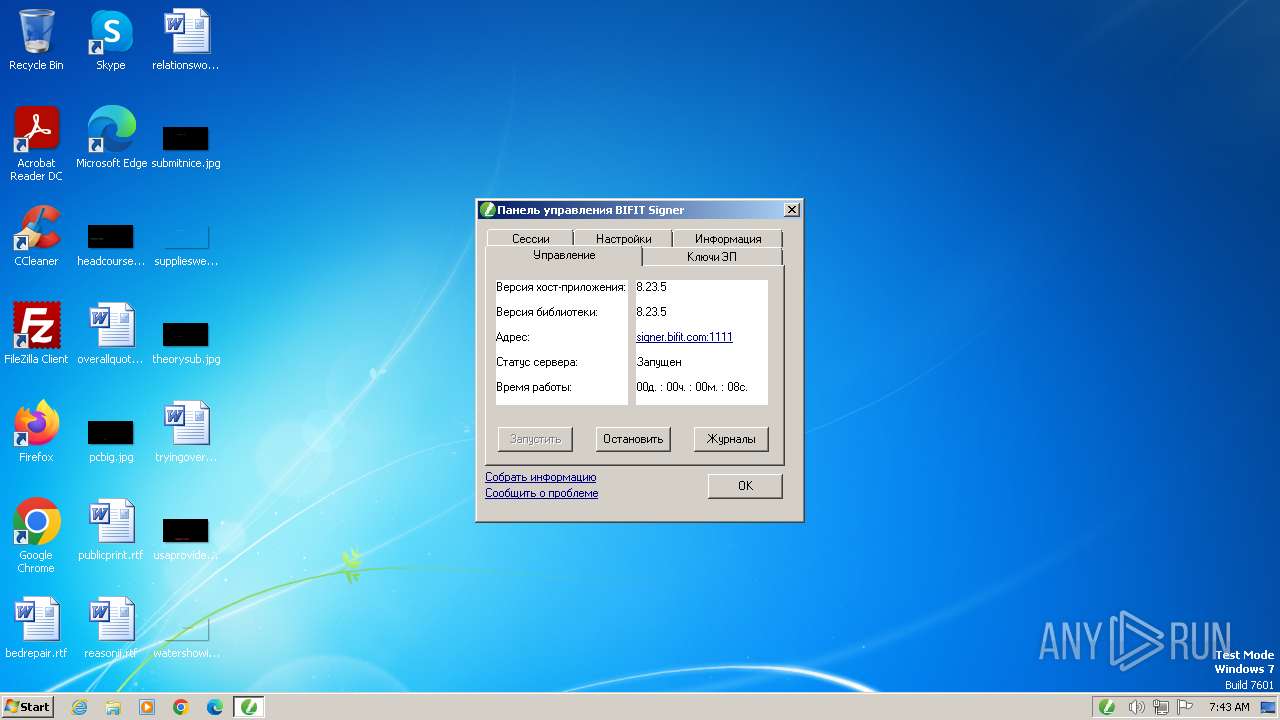
Task: Click the BIFIT Signer title bar icon
Action: 488,210
